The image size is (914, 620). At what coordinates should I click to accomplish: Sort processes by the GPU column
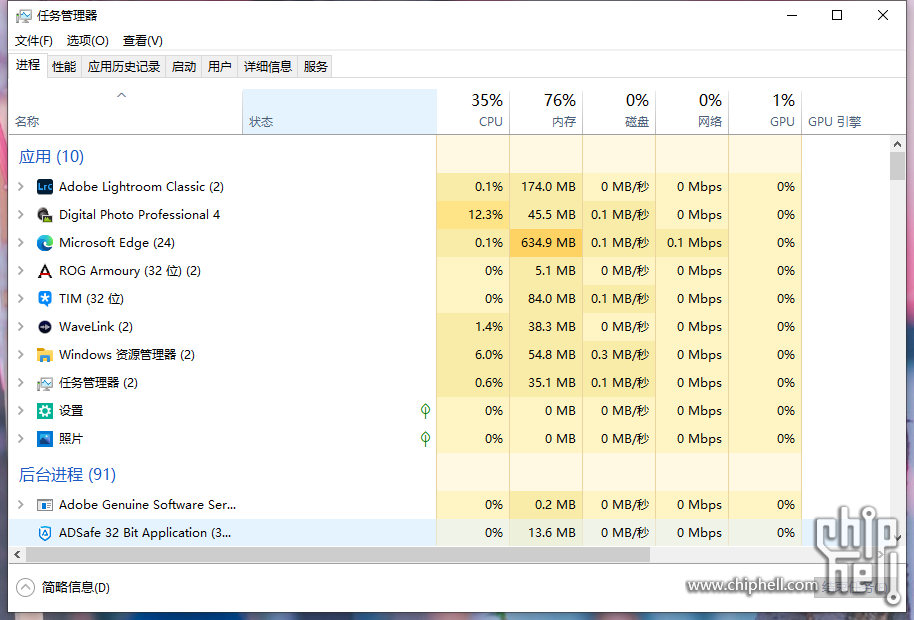[x=765, y=112]
